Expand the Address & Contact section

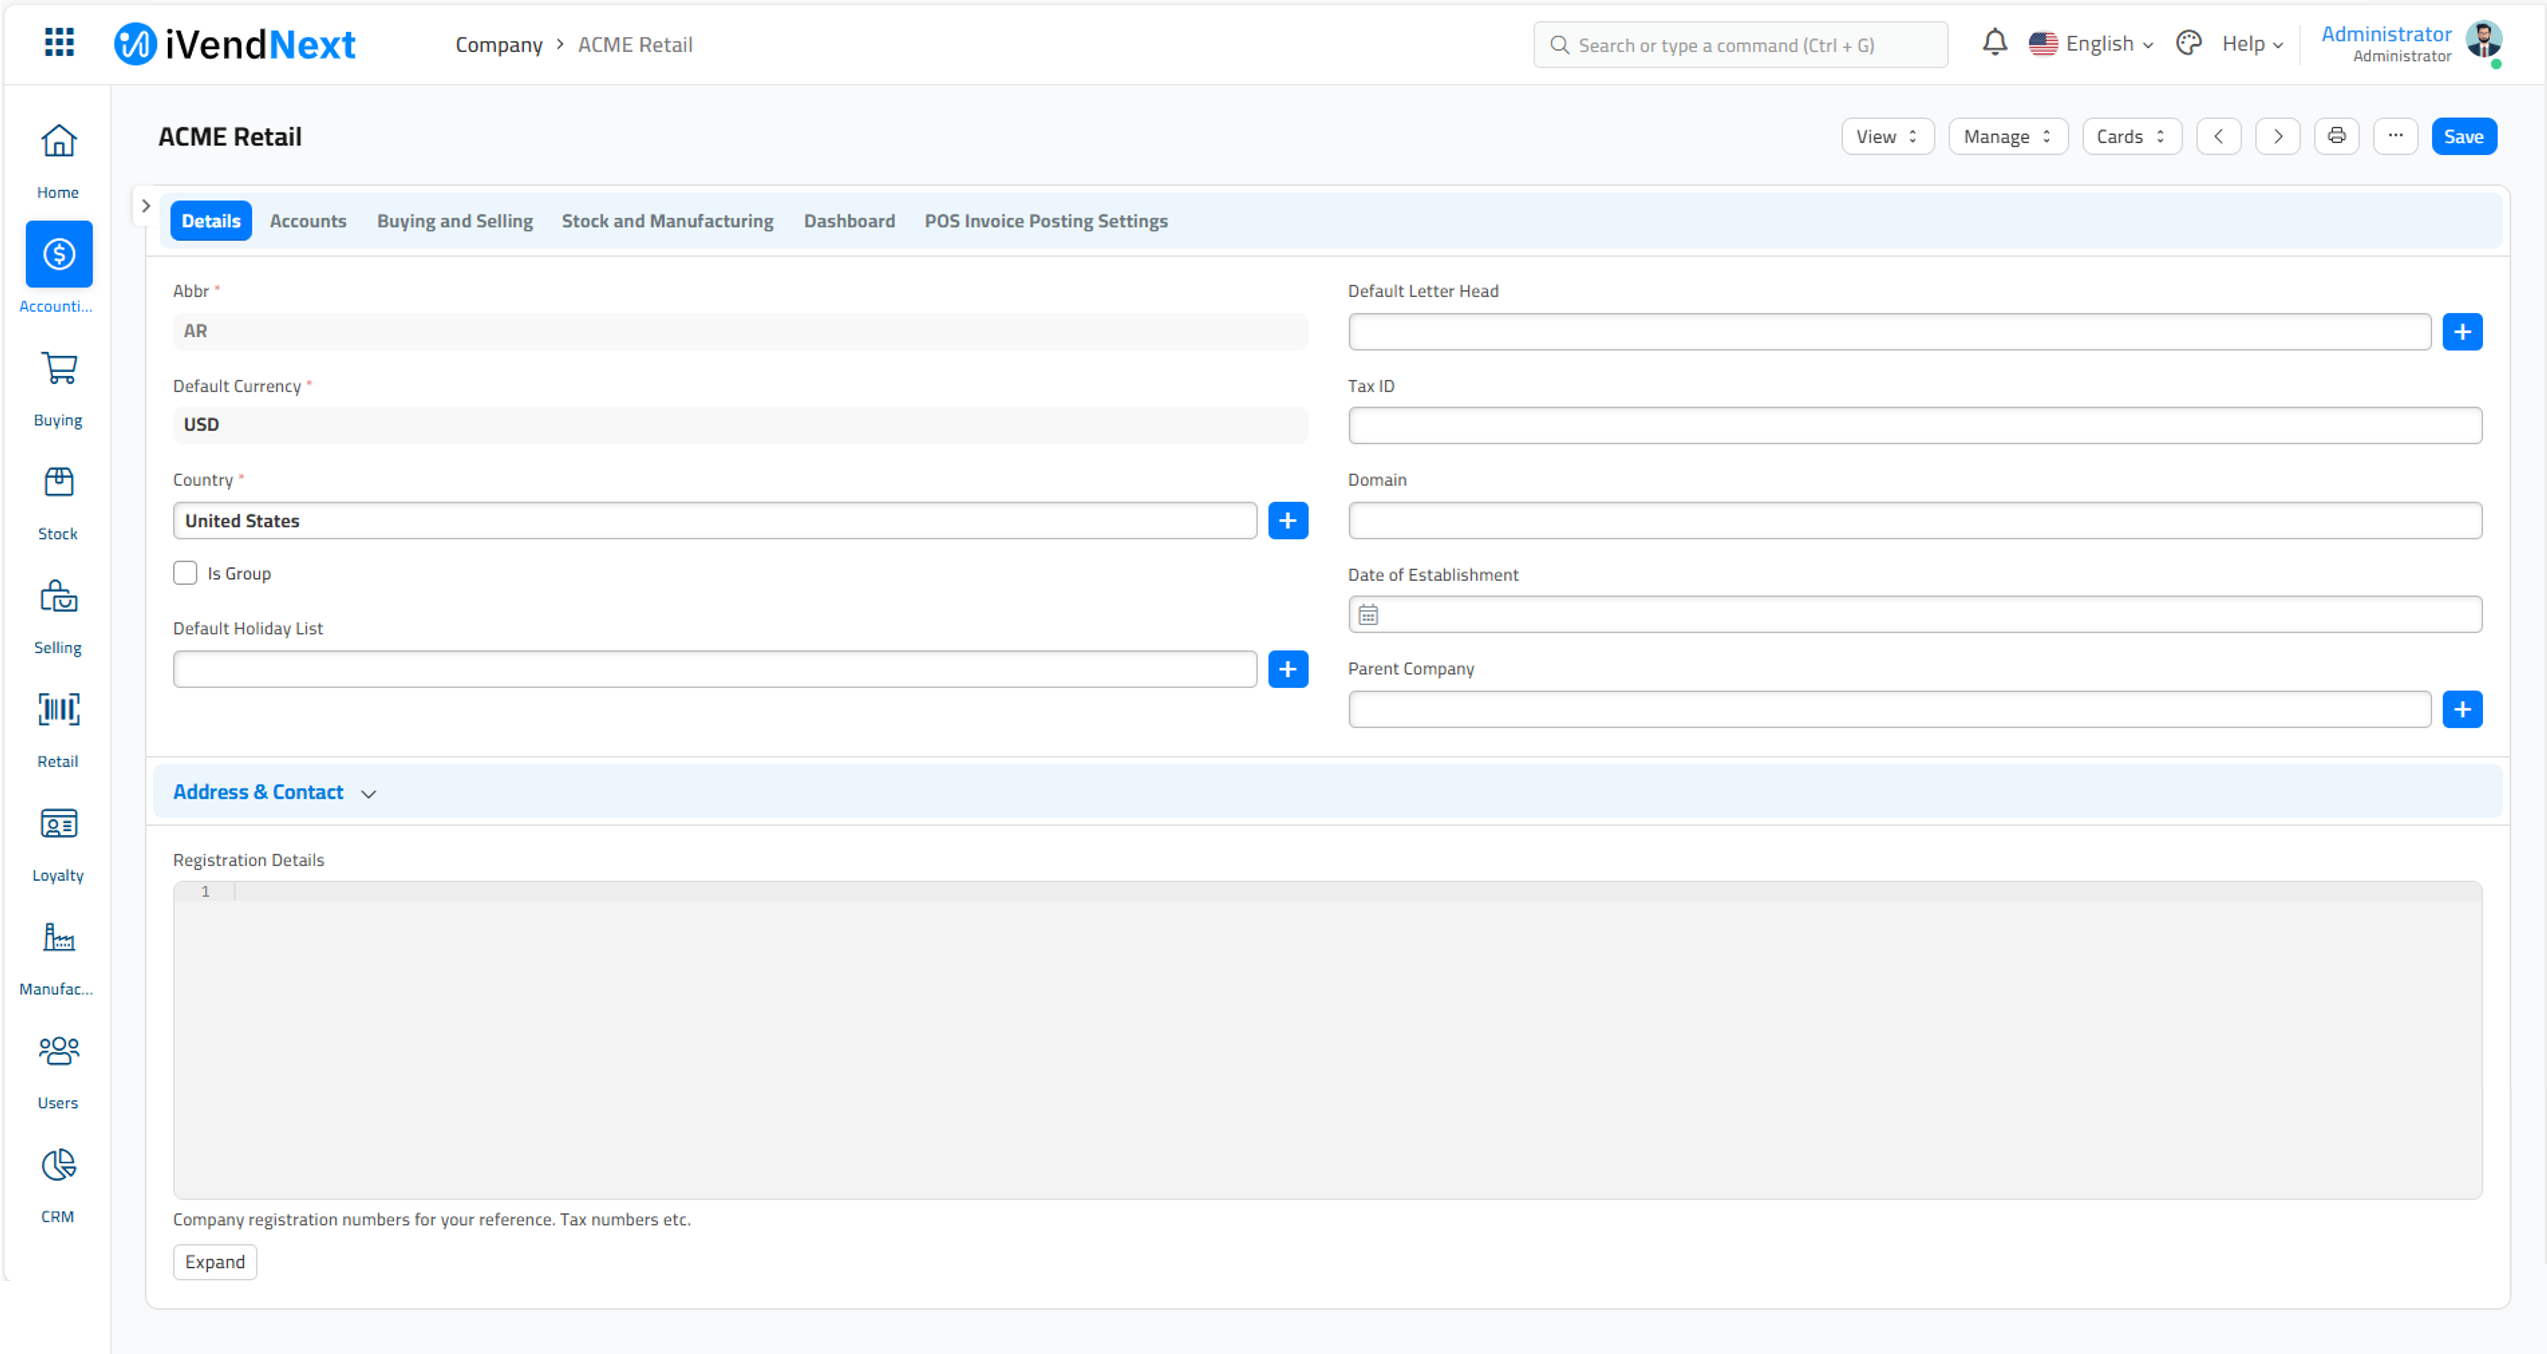276,792
